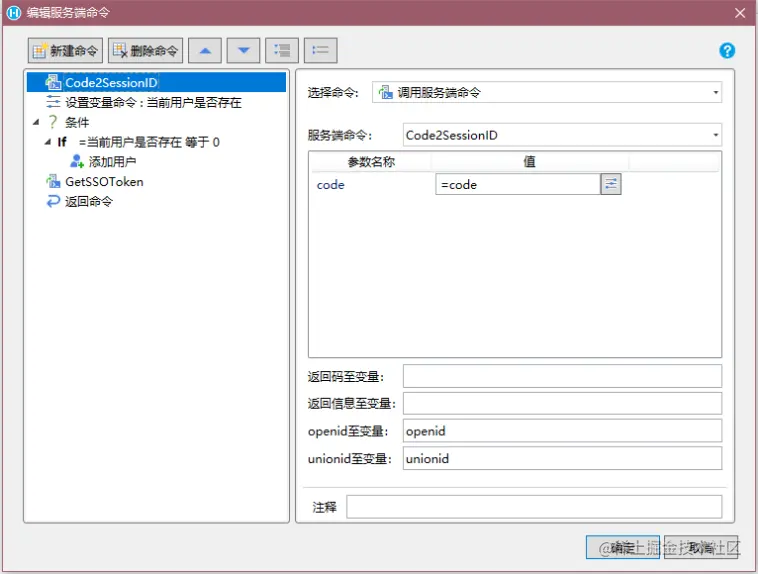This screenshot has width=758, height=574.
Task: Click the variable picker icon beside =code
Action: pyautogui.click(x=611, y=184)
